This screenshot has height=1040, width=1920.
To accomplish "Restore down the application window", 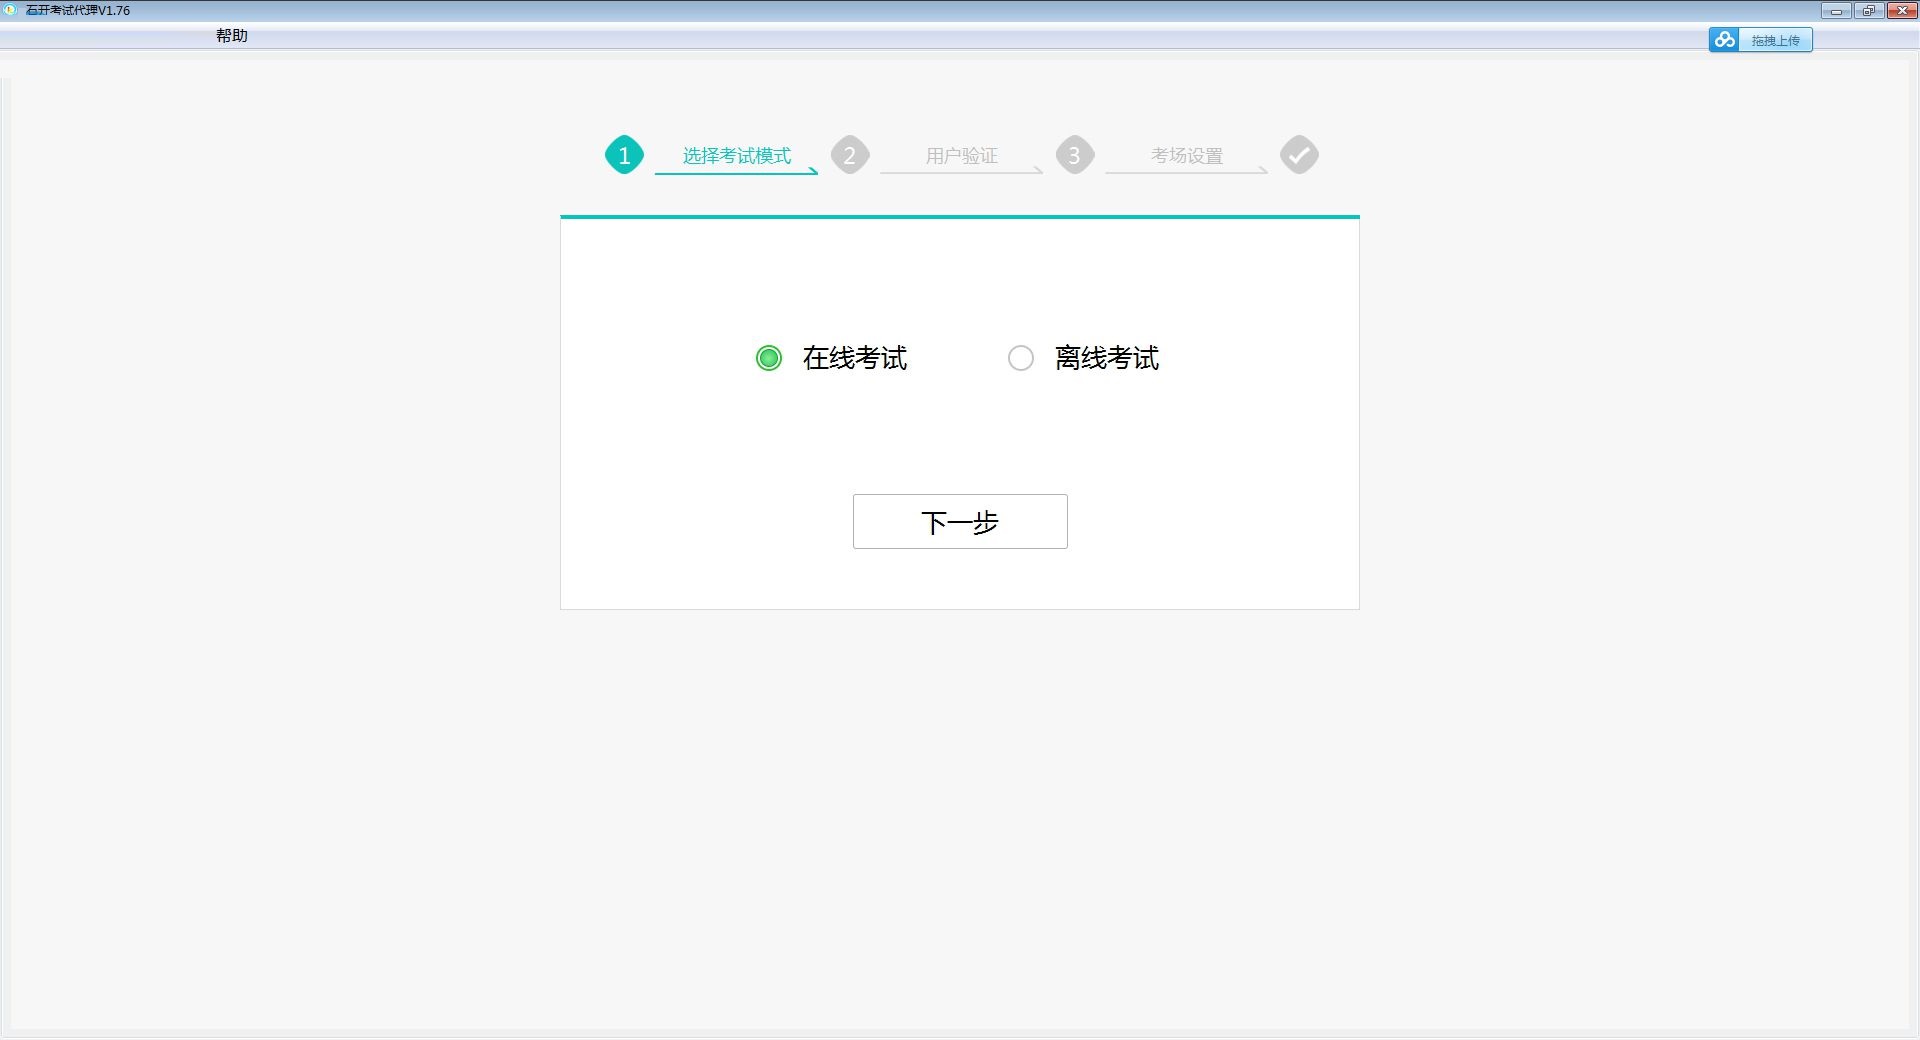I will 1868,11.
